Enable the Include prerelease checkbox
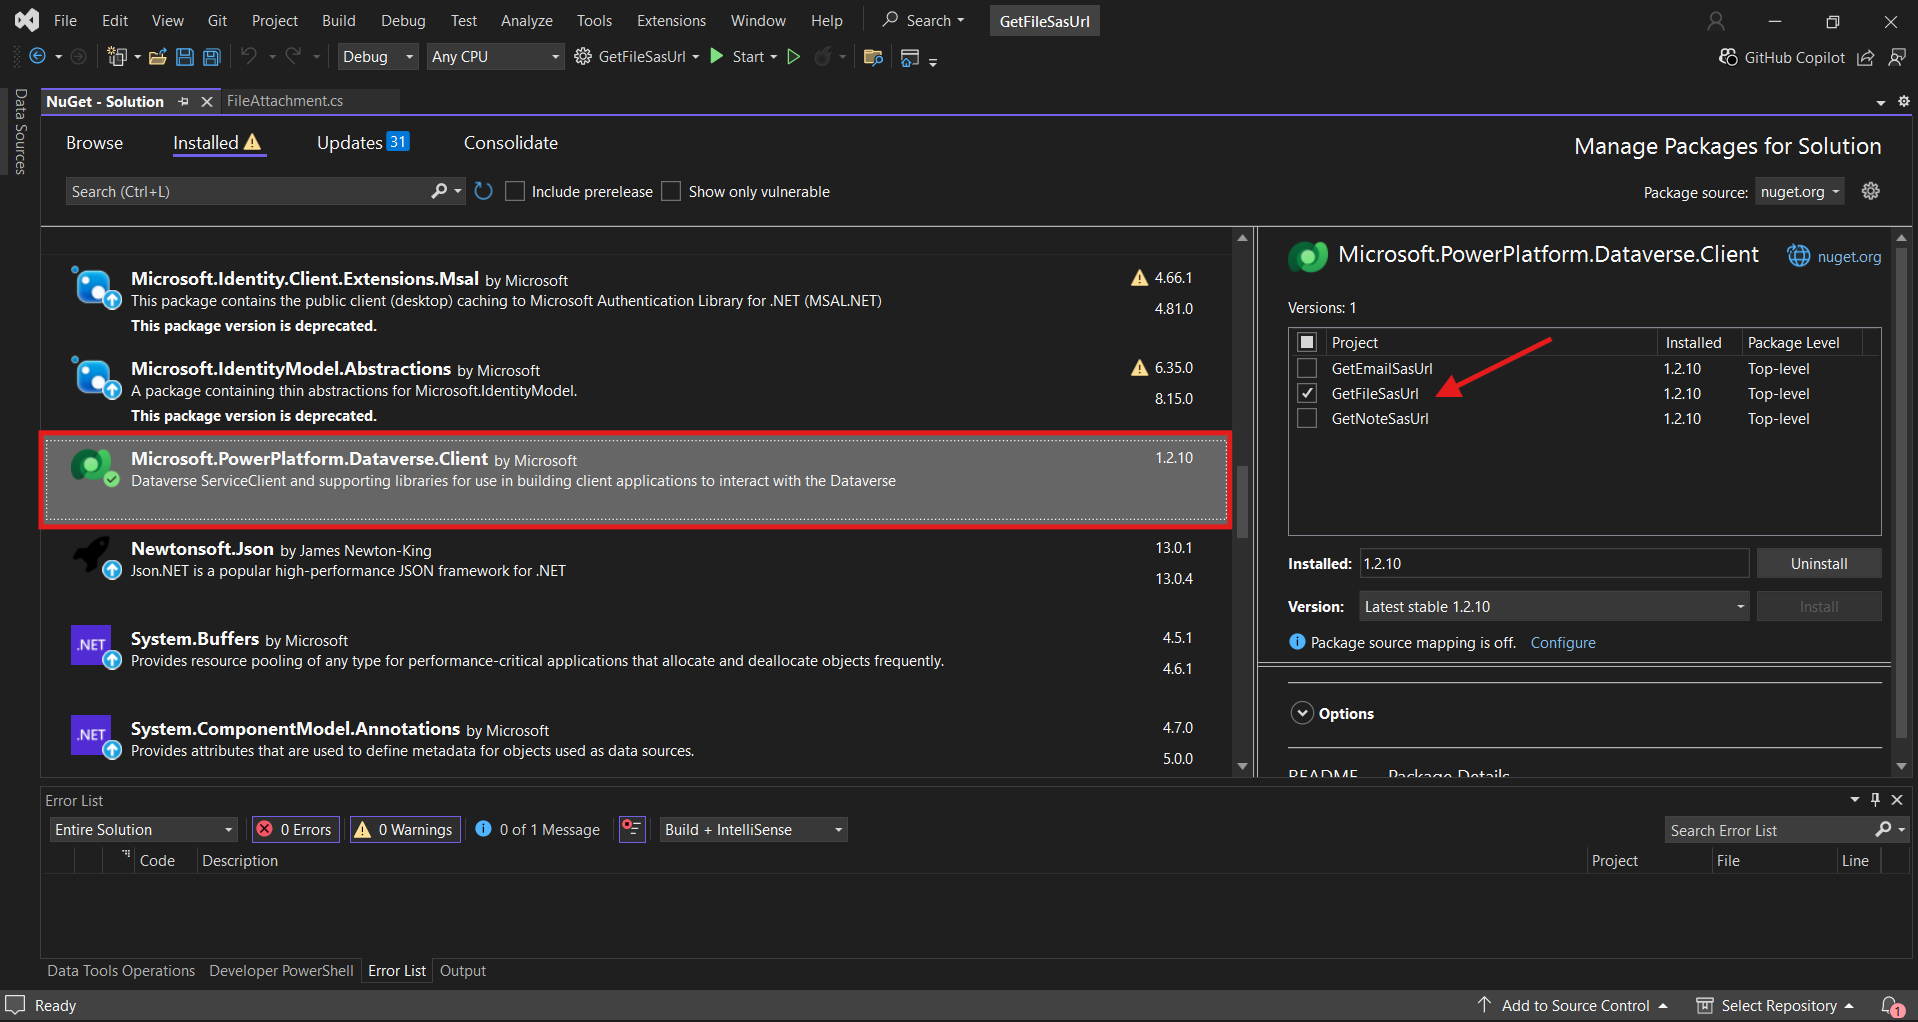The image size is (1918, 1022). (x=515, y=191)
